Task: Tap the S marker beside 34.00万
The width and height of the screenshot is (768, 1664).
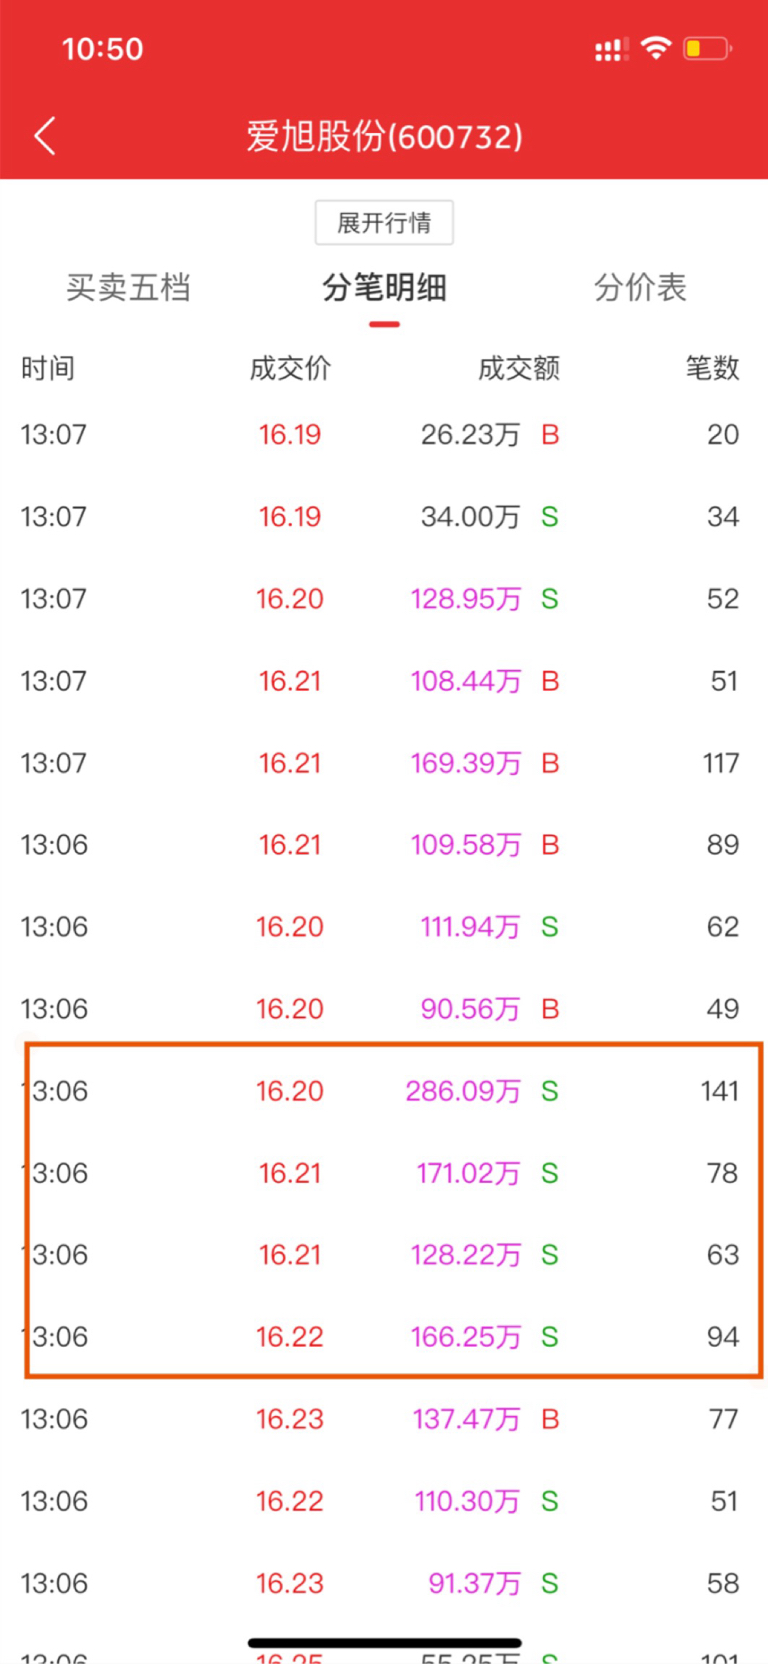Action: (550, 517)
